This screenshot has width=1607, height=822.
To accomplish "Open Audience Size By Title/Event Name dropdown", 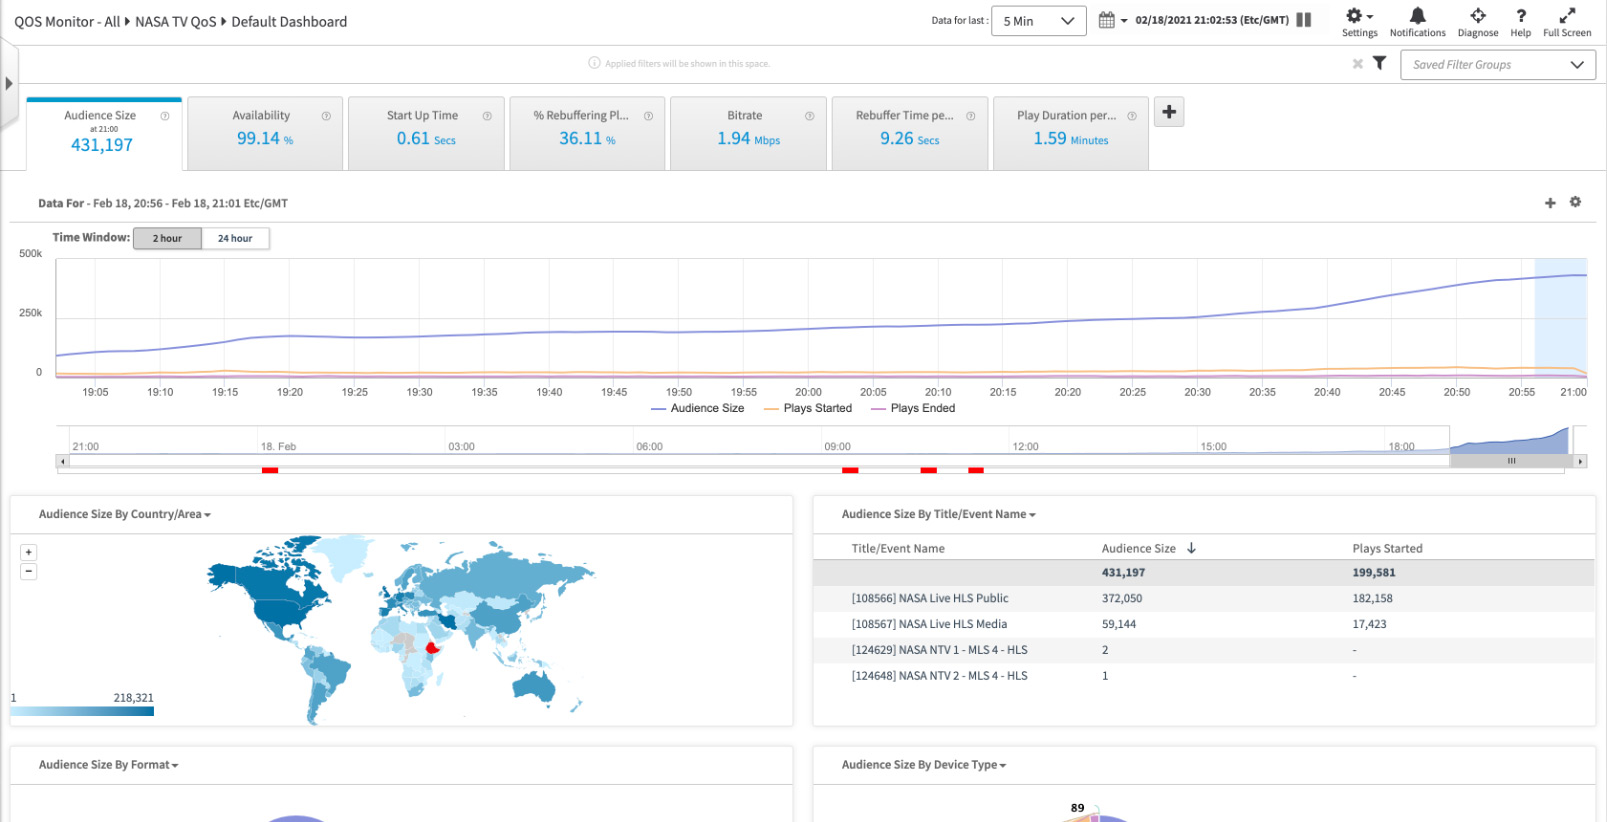I will tap(939, 514).
